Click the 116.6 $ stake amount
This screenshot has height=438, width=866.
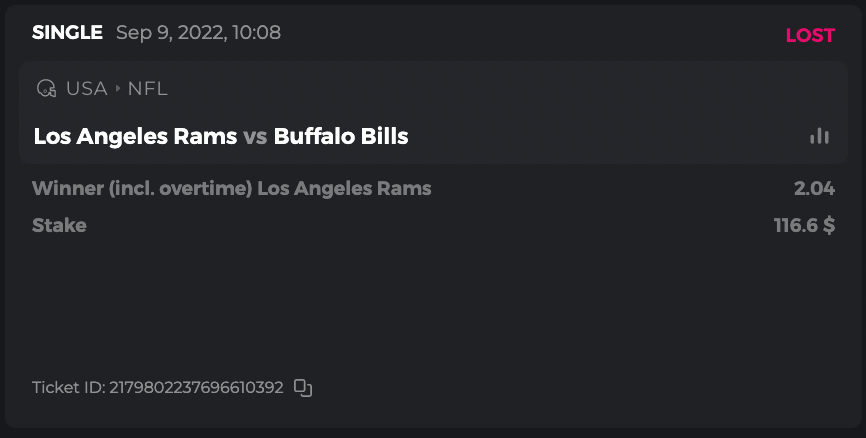804,225
